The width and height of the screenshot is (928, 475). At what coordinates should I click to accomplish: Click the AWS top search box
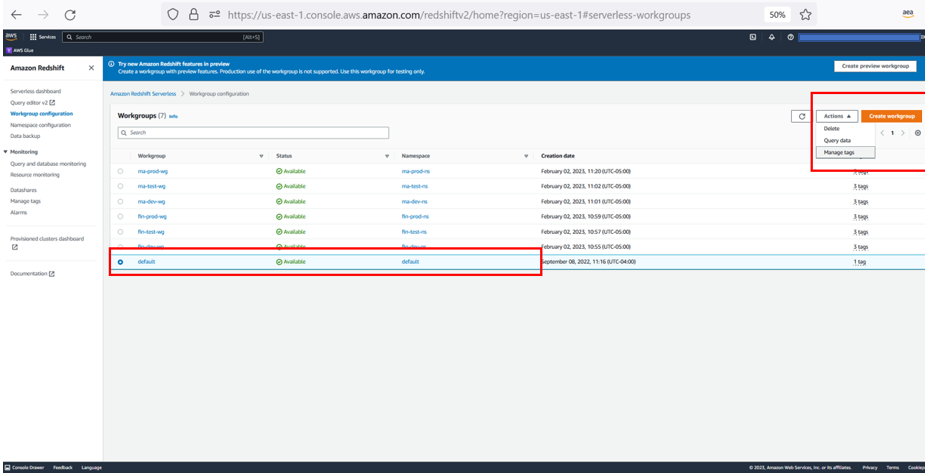coord(163,37)
